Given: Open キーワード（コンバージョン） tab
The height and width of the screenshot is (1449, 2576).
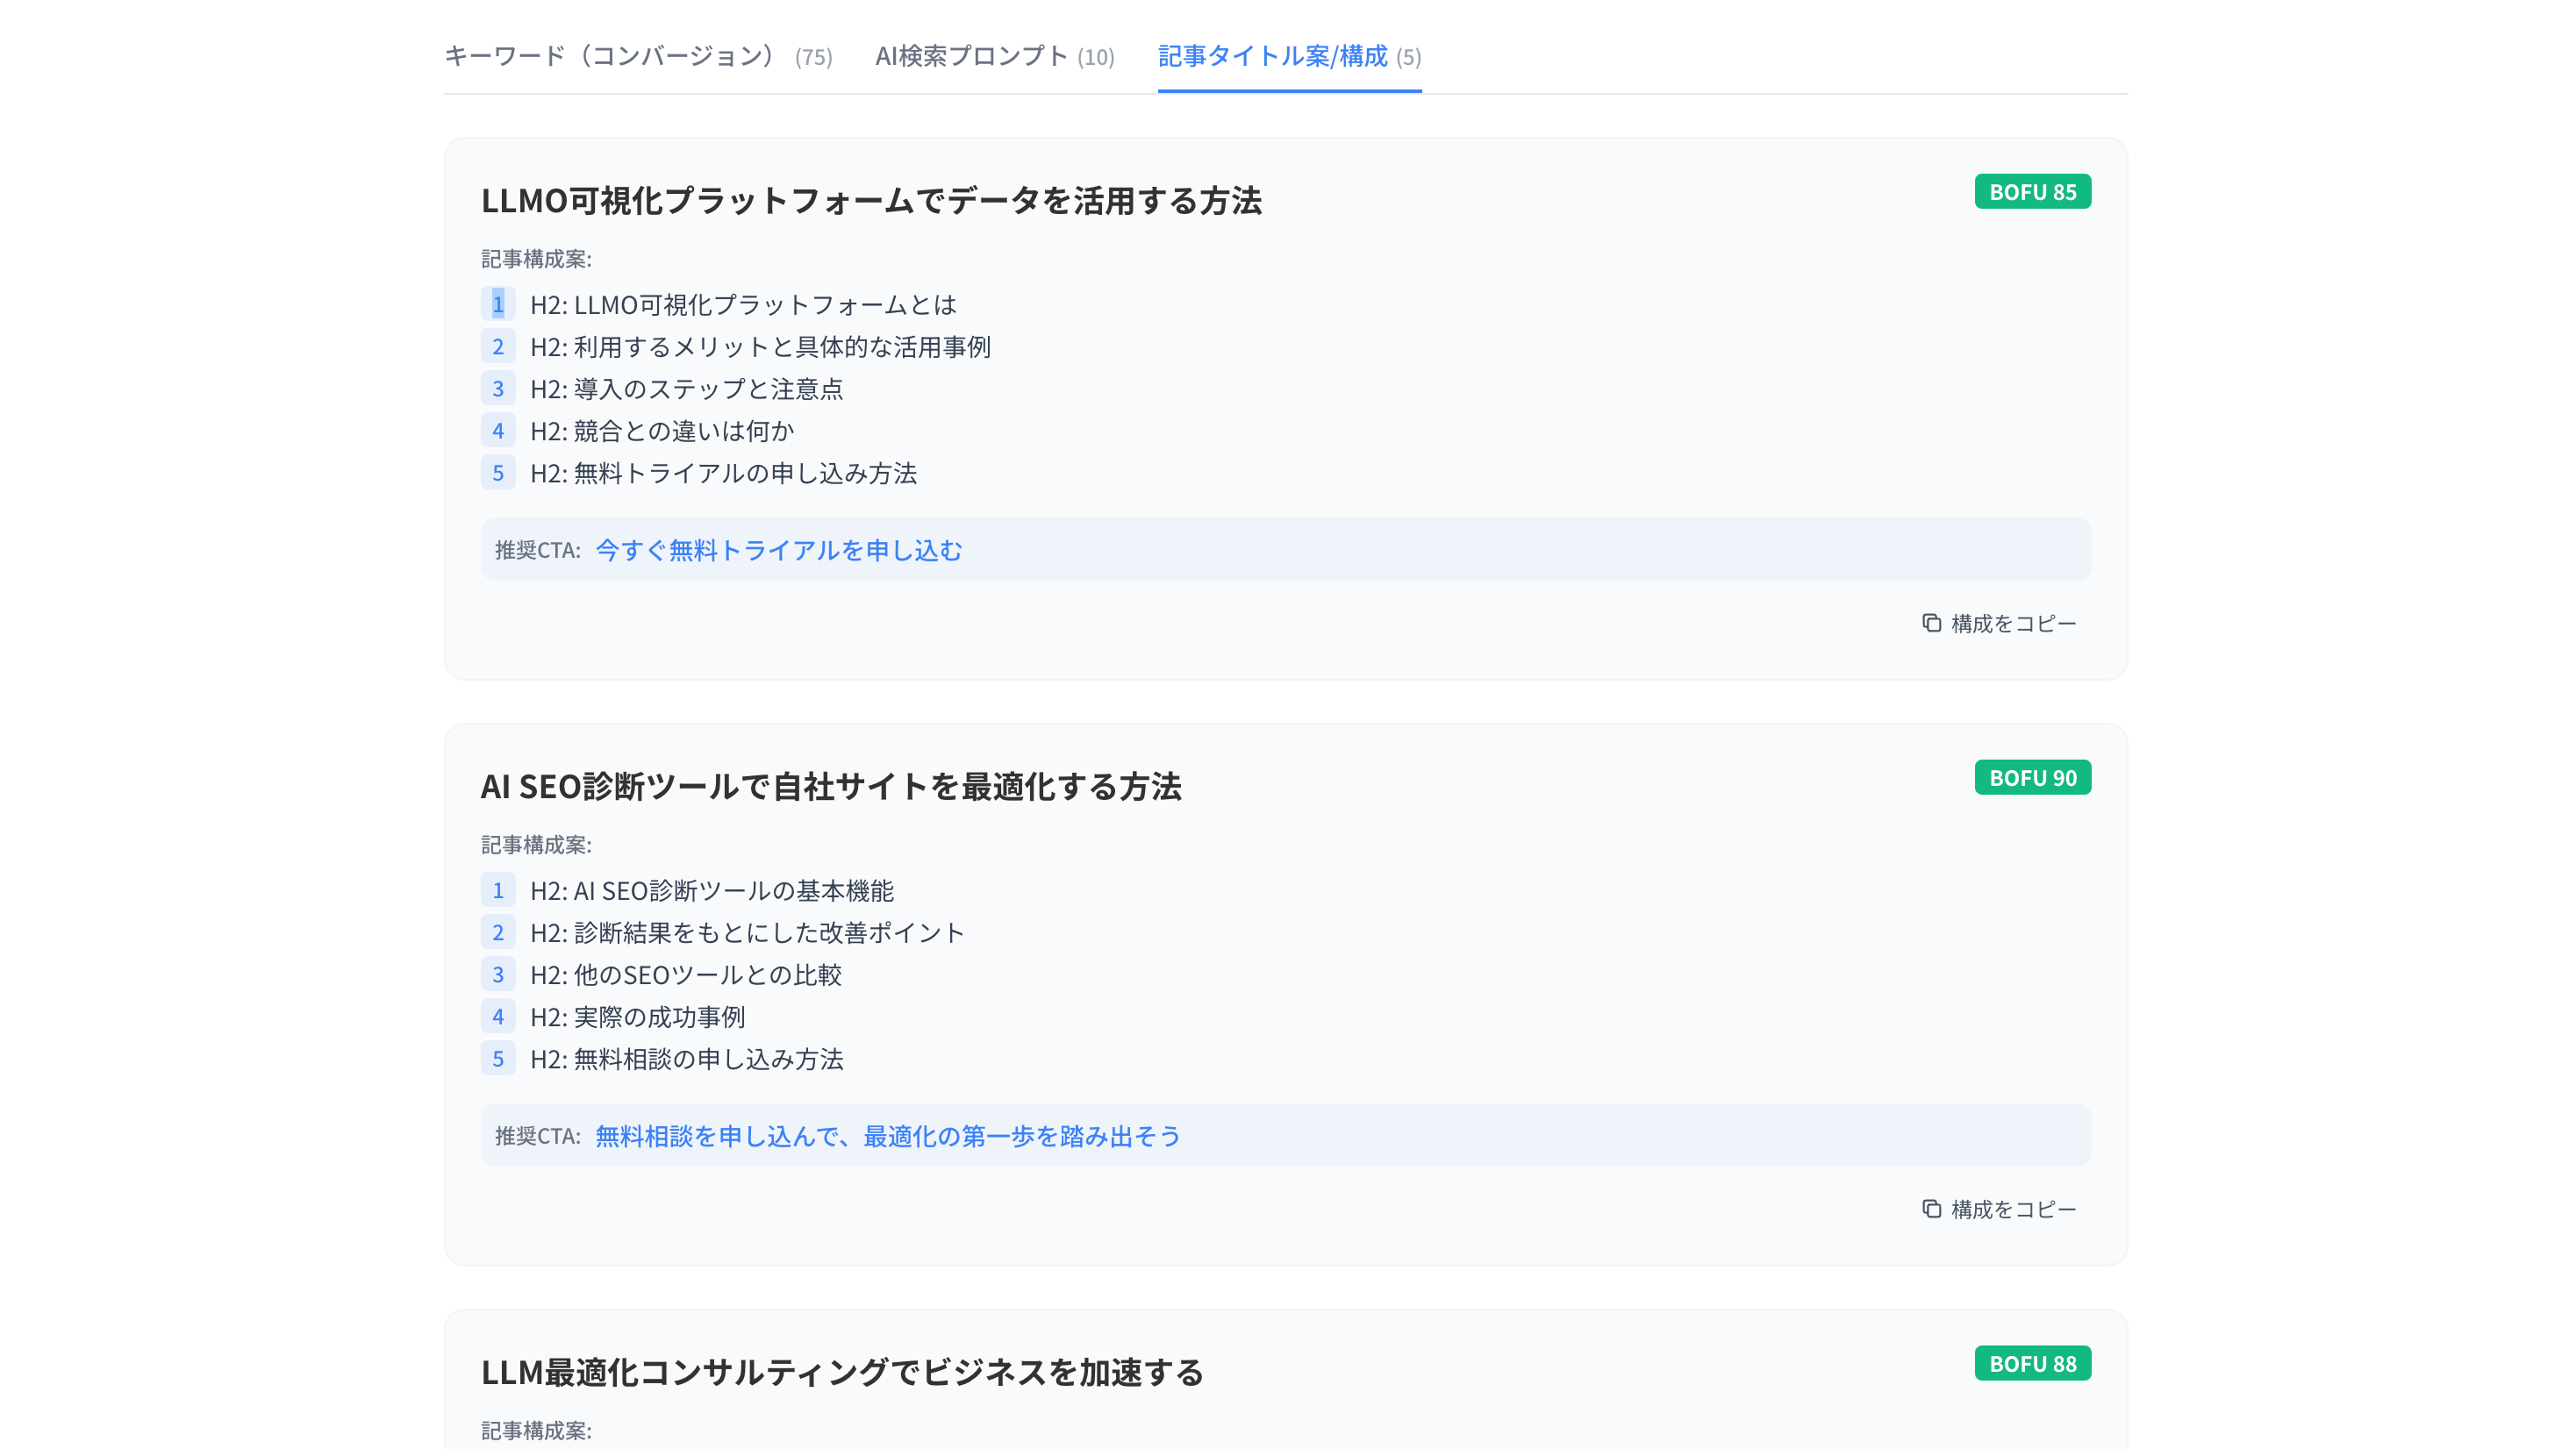Looking at the screenshot, I should coord(637,56).
